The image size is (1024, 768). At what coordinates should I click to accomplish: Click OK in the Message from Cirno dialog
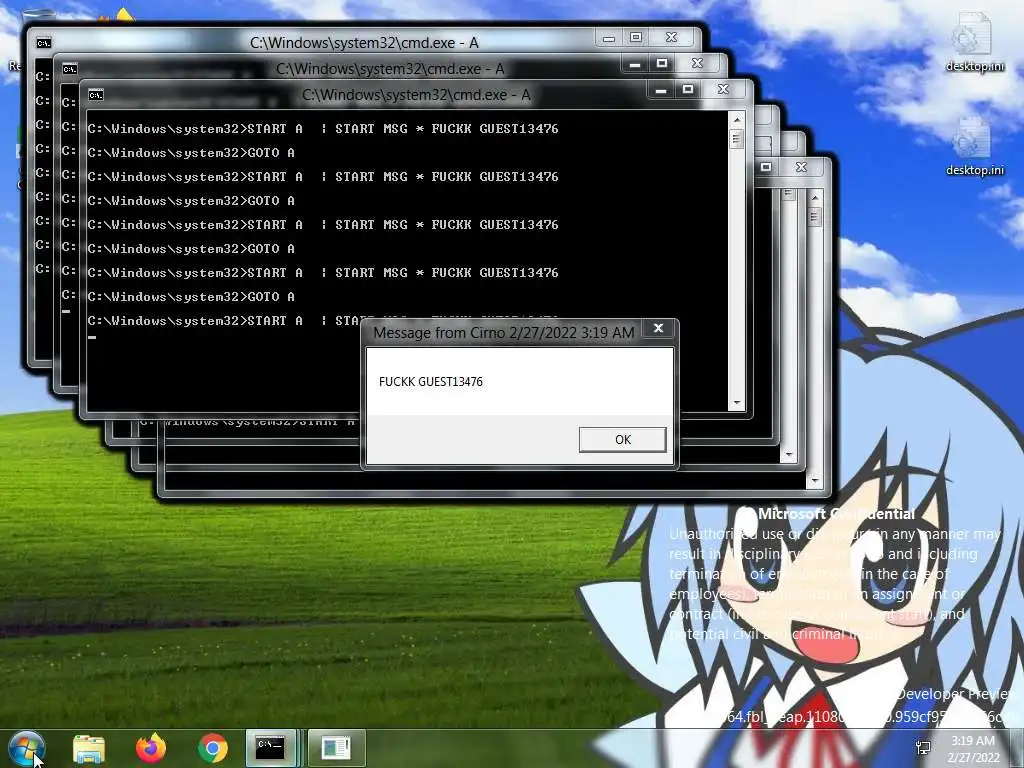pos(622,440)
